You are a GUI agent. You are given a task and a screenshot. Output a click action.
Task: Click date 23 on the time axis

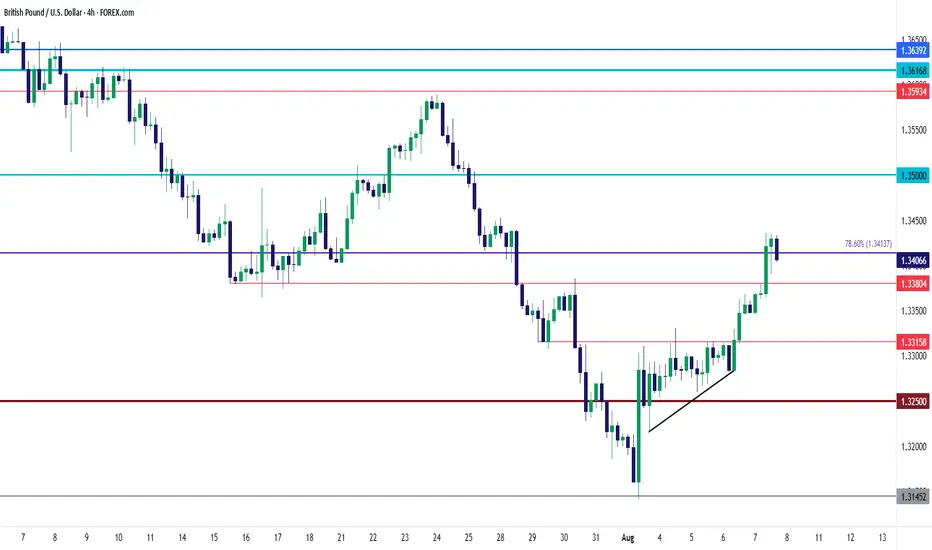click(x=405, y=538)
